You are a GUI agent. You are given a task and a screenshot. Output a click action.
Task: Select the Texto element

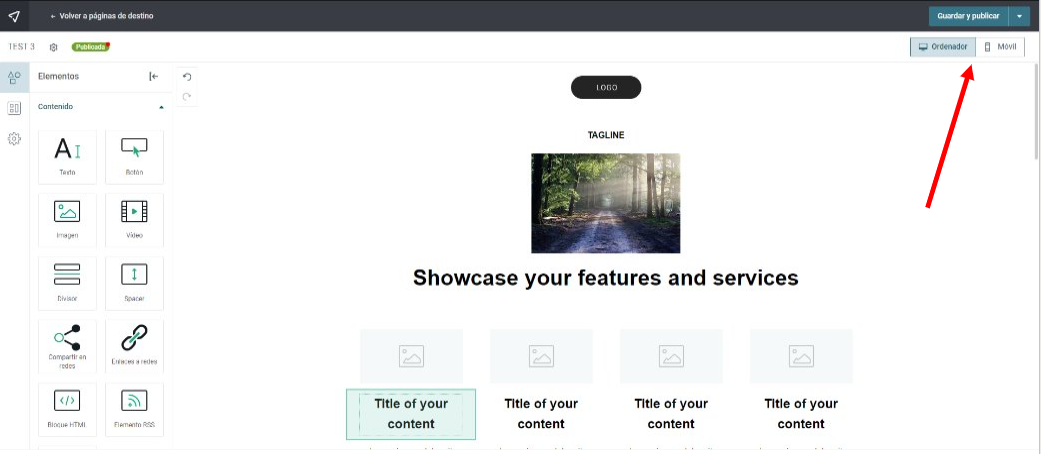click(x=68, y=157)
